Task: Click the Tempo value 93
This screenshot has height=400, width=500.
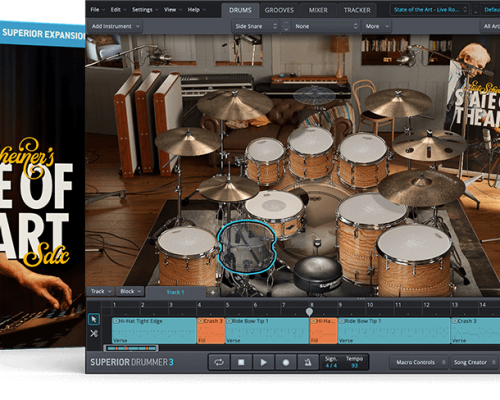Action: (x=354, y=366)
